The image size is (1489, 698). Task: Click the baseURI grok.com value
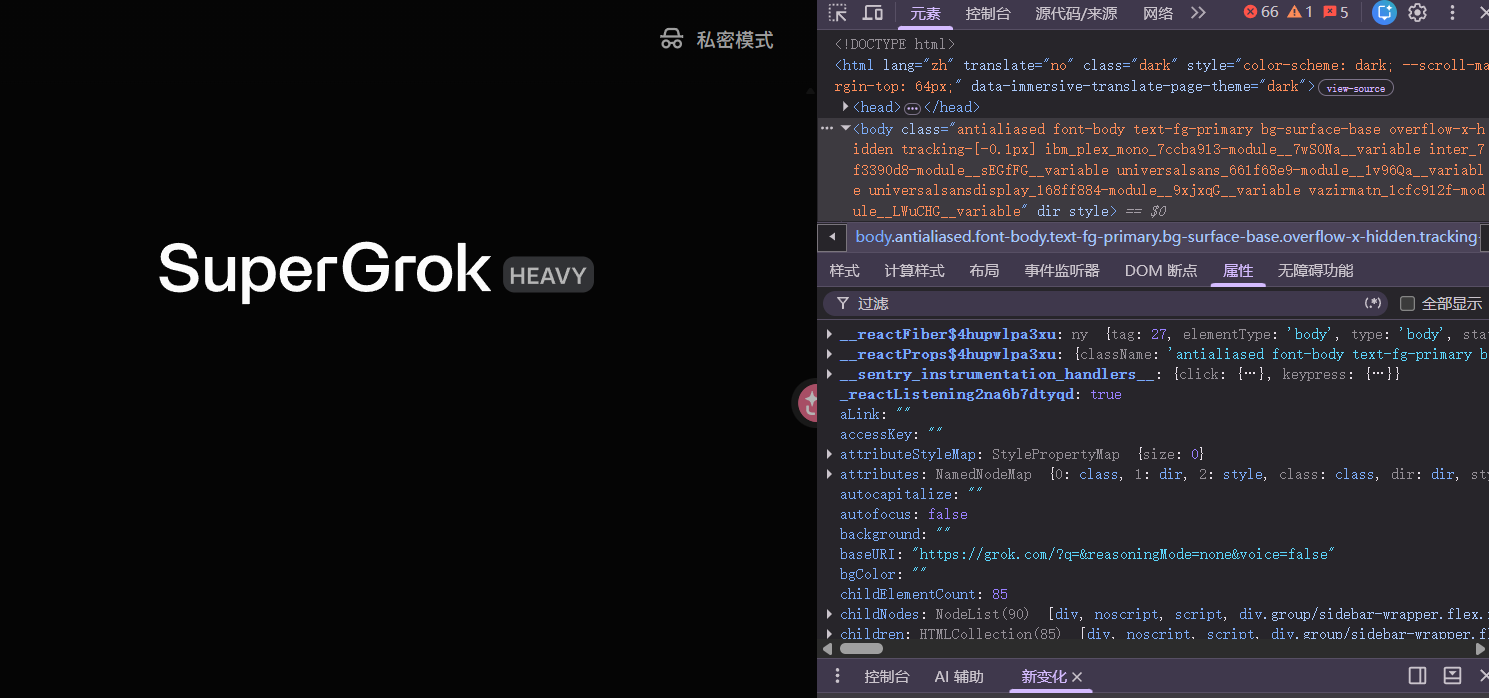[x=1123, y=554]
